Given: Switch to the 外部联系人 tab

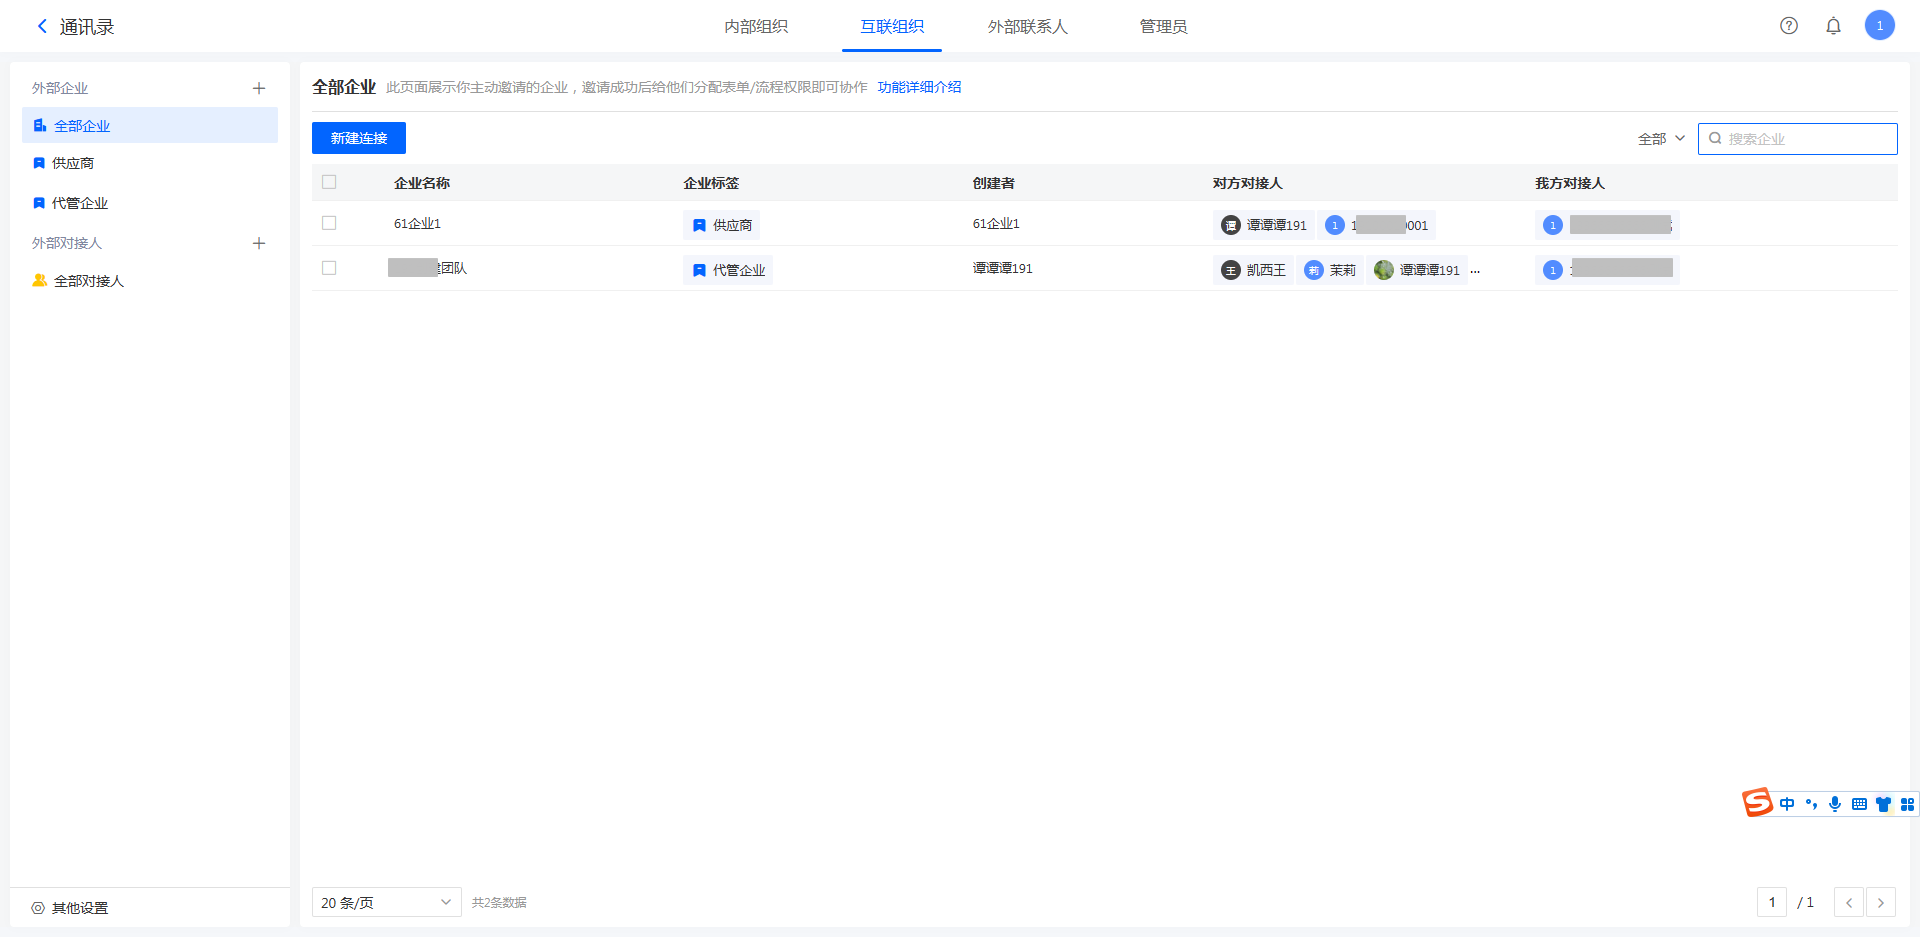Looking at the screenshot, I should click(1027, 27).
